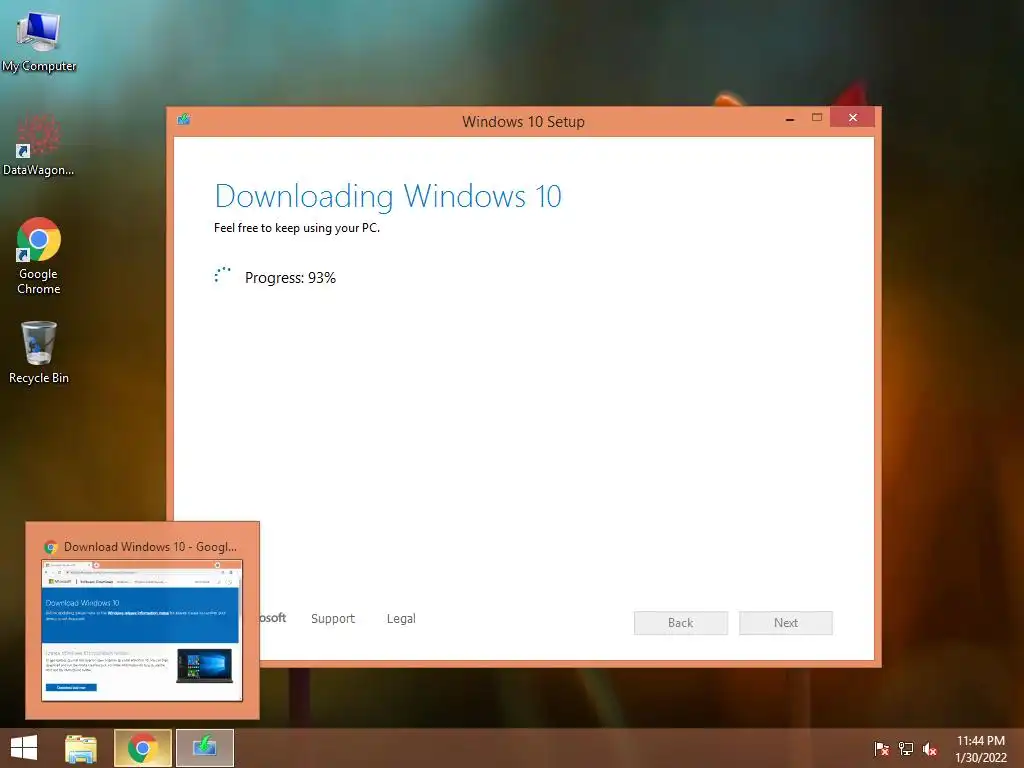Open File Explorer from the taskbar
The image size is (1024, 768).
tap(81, 748)
